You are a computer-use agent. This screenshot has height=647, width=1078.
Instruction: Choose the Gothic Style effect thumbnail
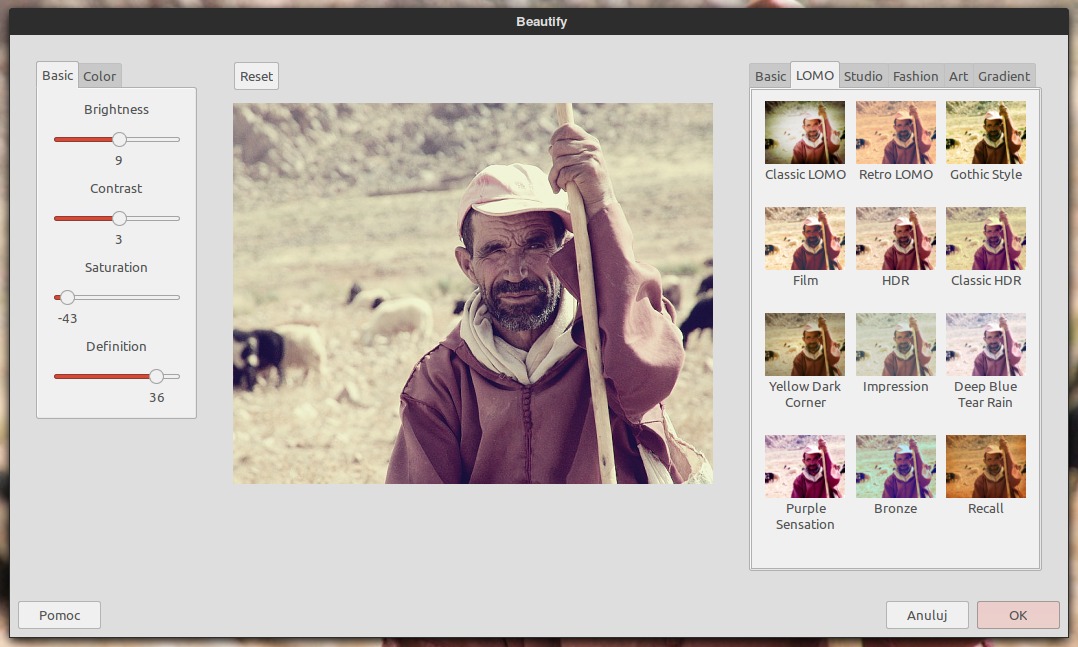click(985, 132)
